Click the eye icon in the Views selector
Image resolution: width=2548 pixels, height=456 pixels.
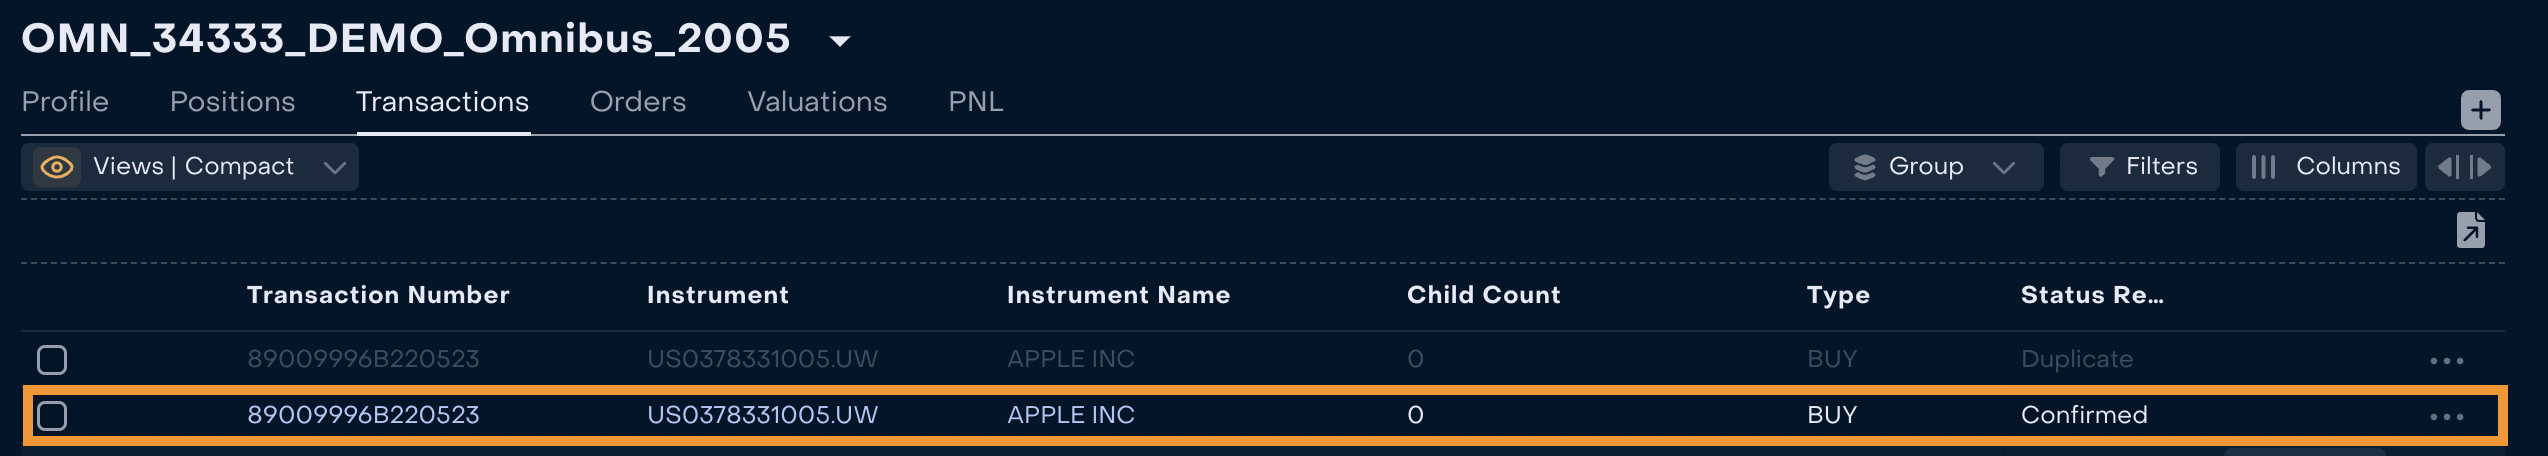point(57,167)
